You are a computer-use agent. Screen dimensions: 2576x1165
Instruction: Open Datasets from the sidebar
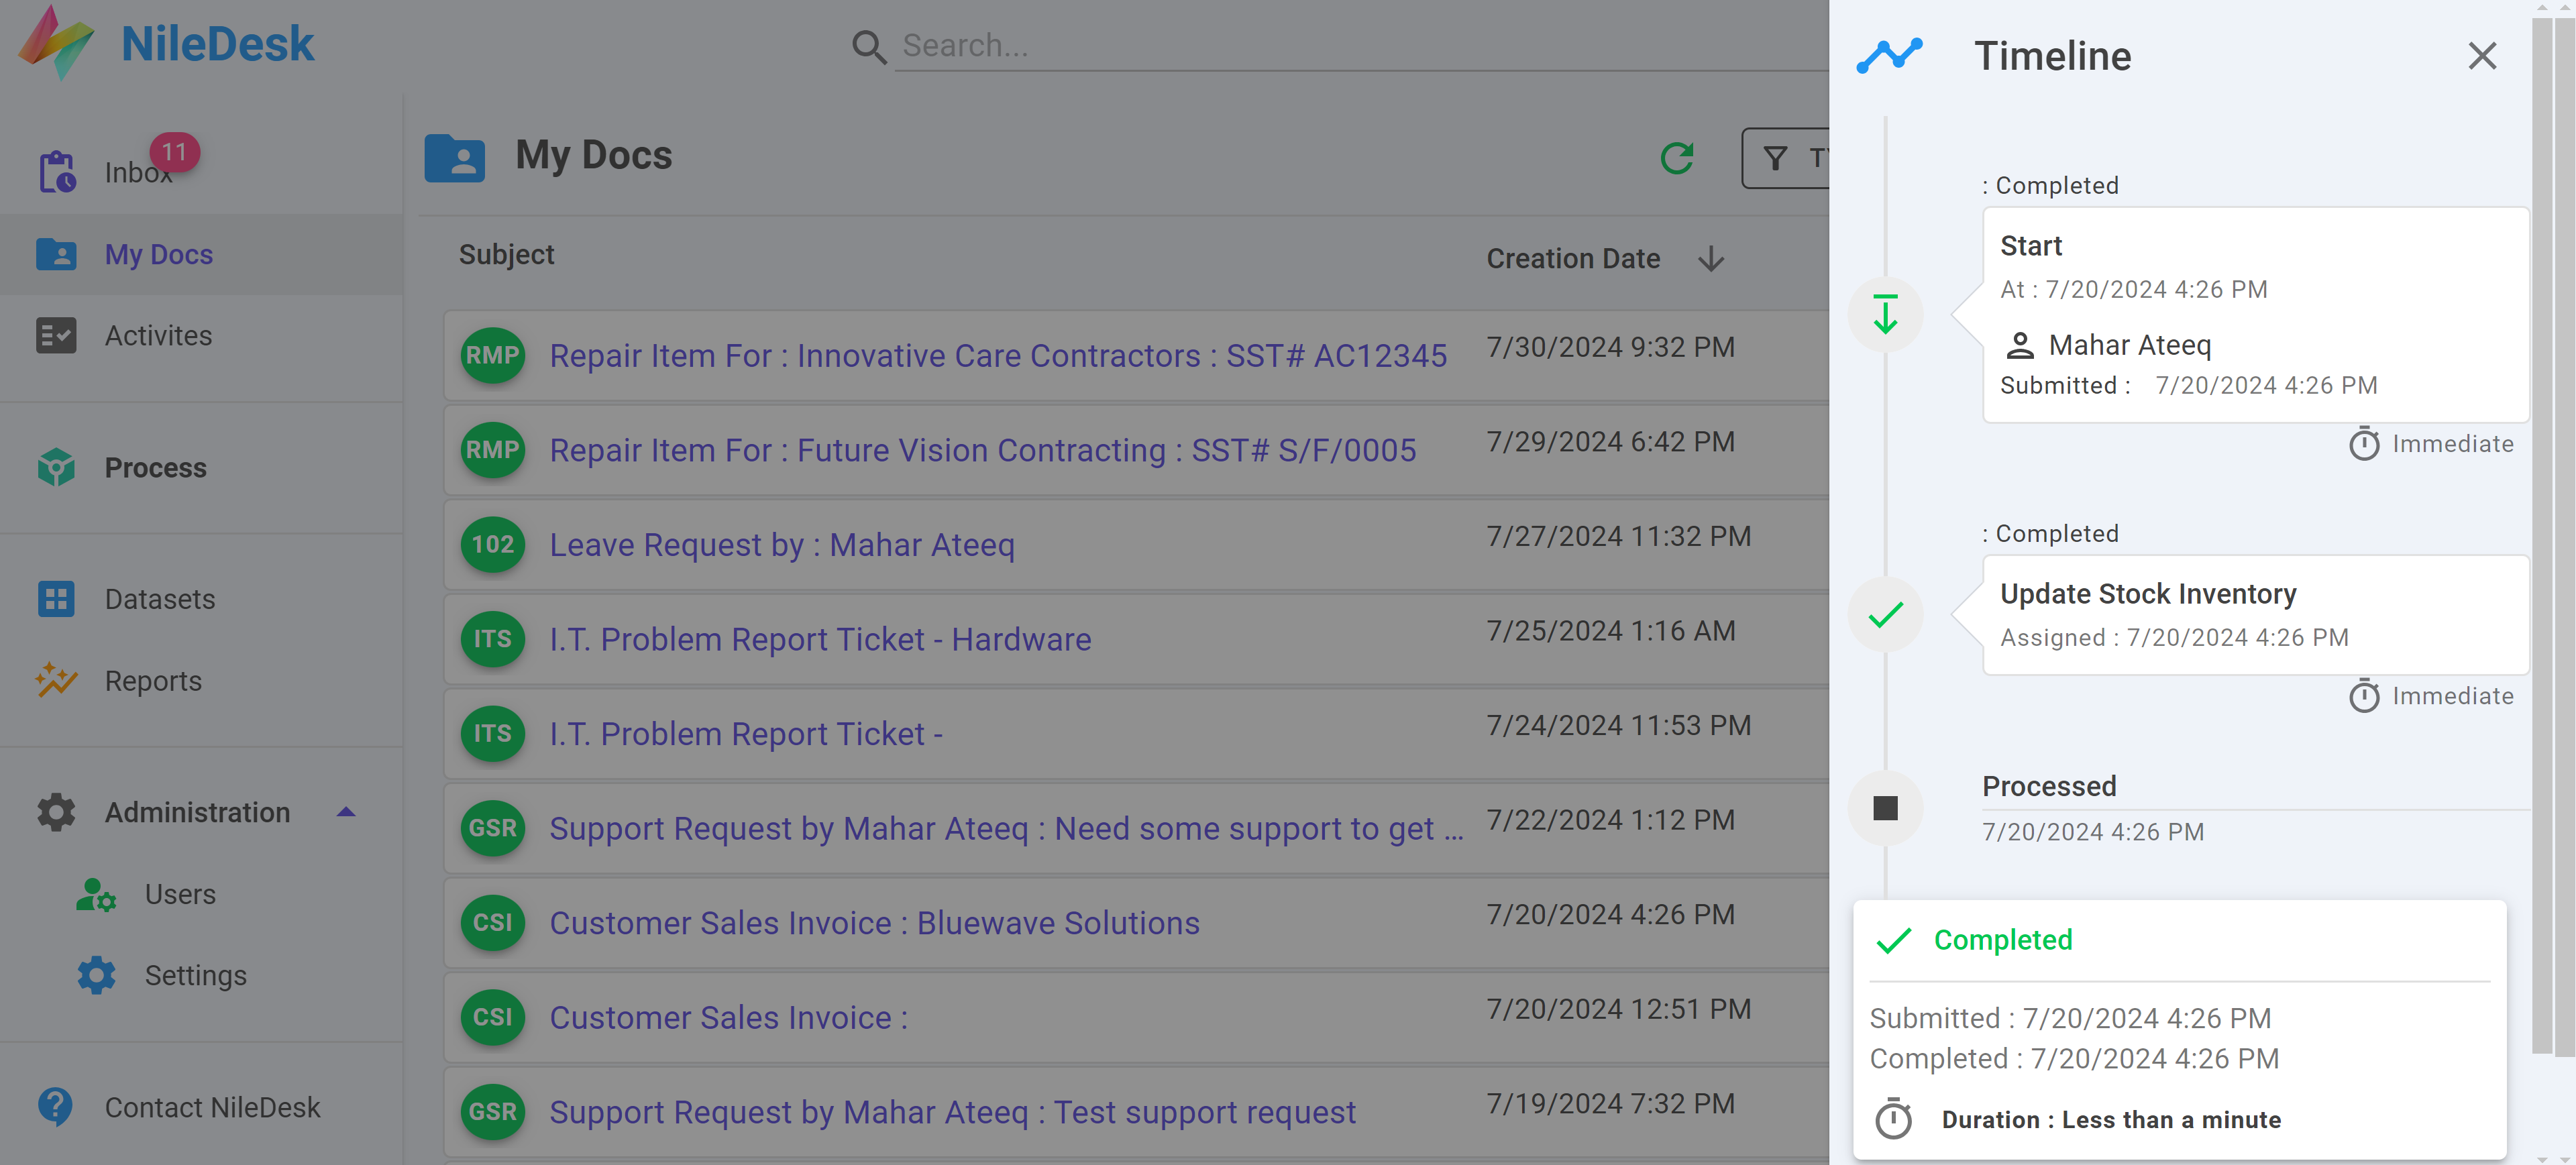coord(200,599)
